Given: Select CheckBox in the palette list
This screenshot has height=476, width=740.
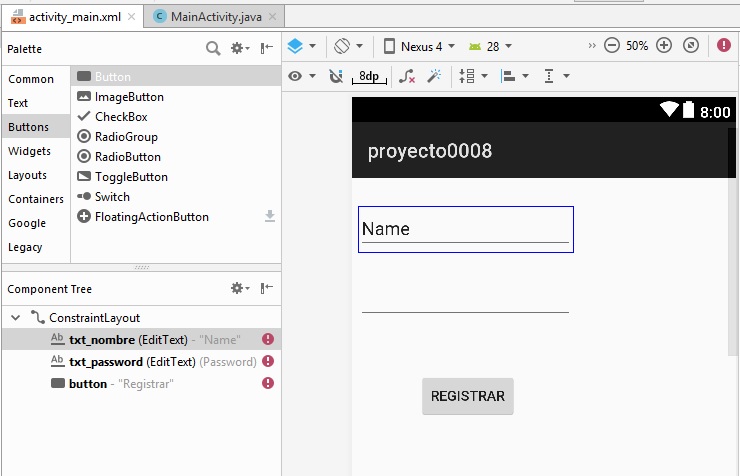Looking at the screenshot, I should tap(121, 117).
